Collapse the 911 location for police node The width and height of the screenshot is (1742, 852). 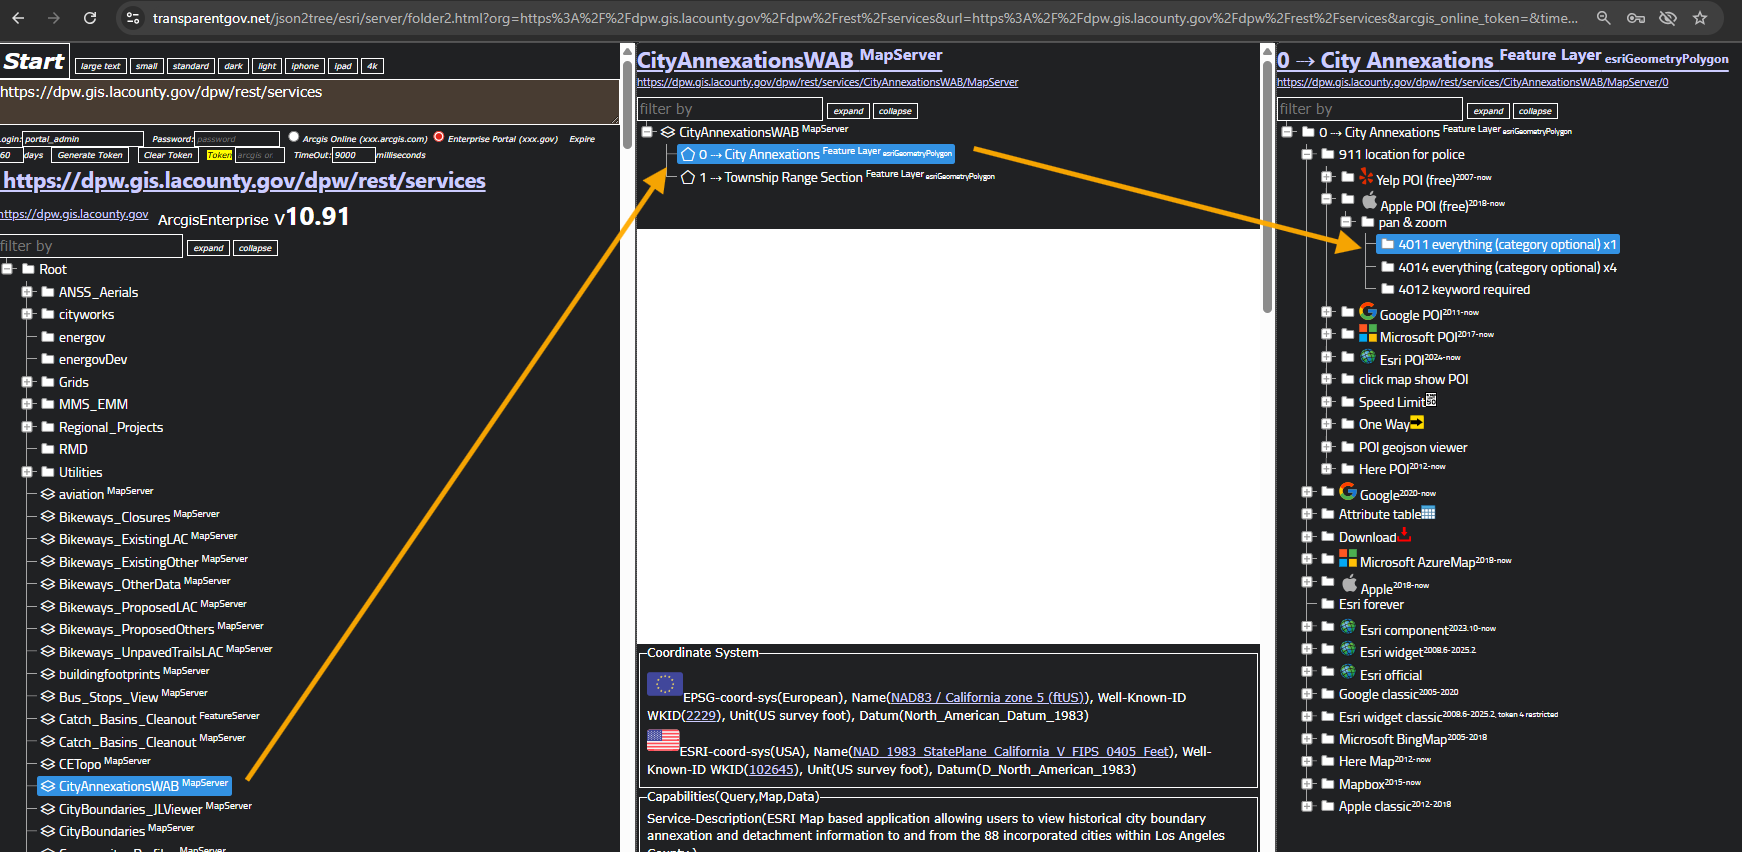[1307, 154]
